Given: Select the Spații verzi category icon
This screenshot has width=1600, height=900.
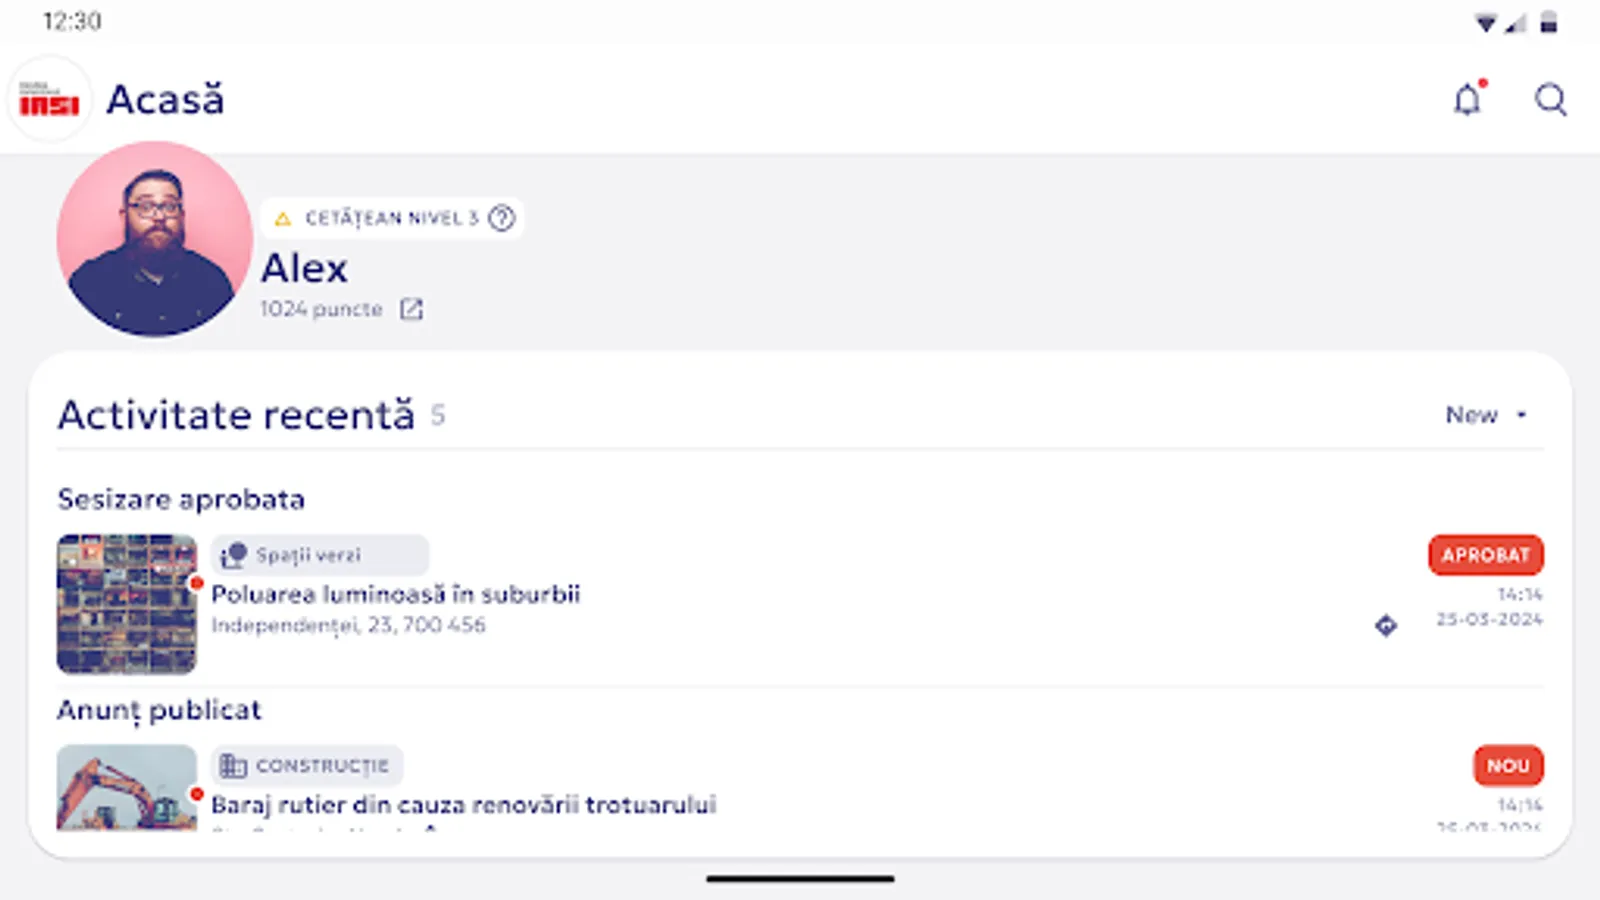Looking at the screenshot, I should 234,554.
